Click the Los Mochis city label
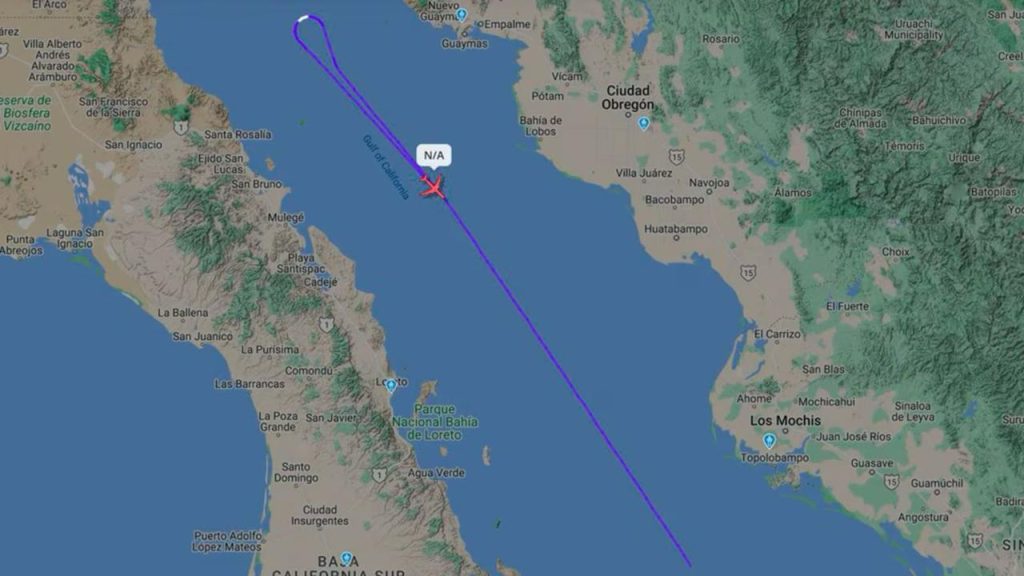The image size is (1024, 576). tap(785, 421)
